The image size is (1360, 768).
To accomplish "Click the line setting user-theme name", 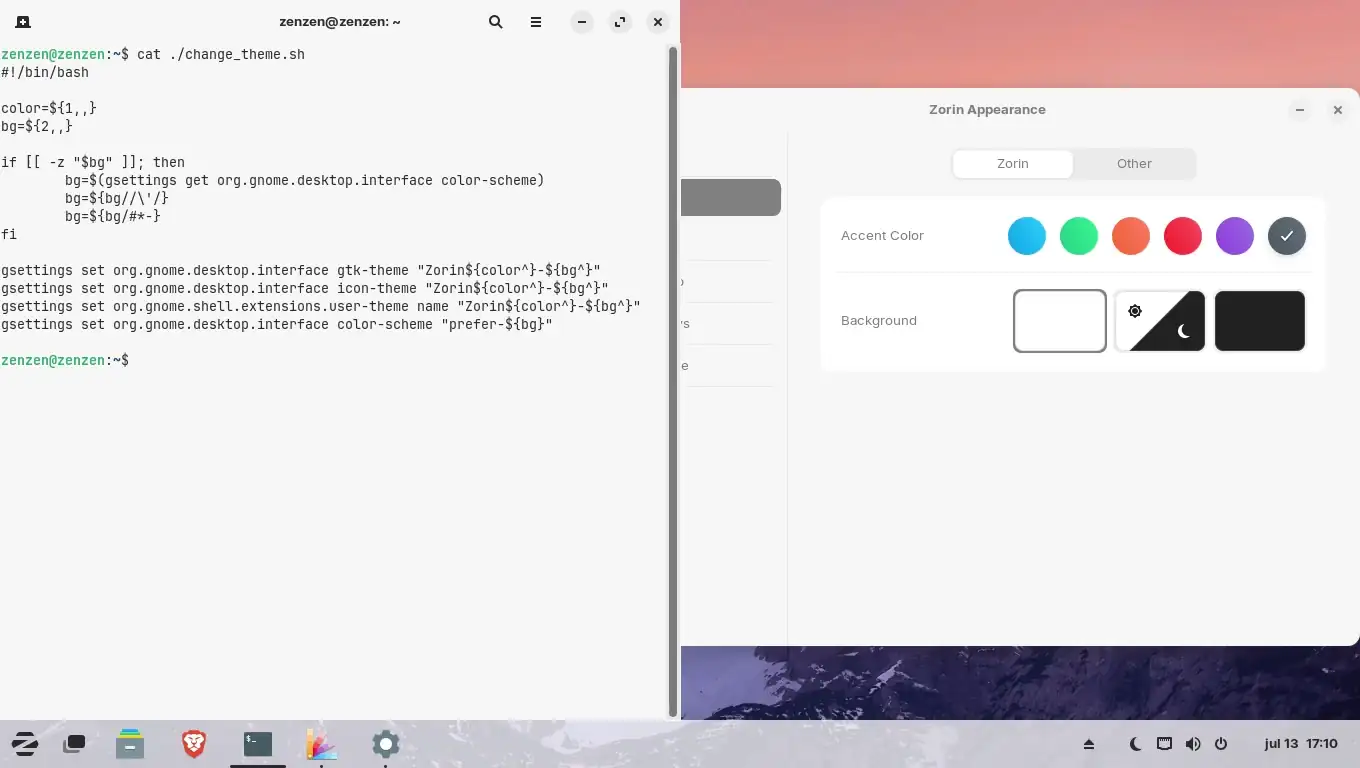I will coord(321,306).
